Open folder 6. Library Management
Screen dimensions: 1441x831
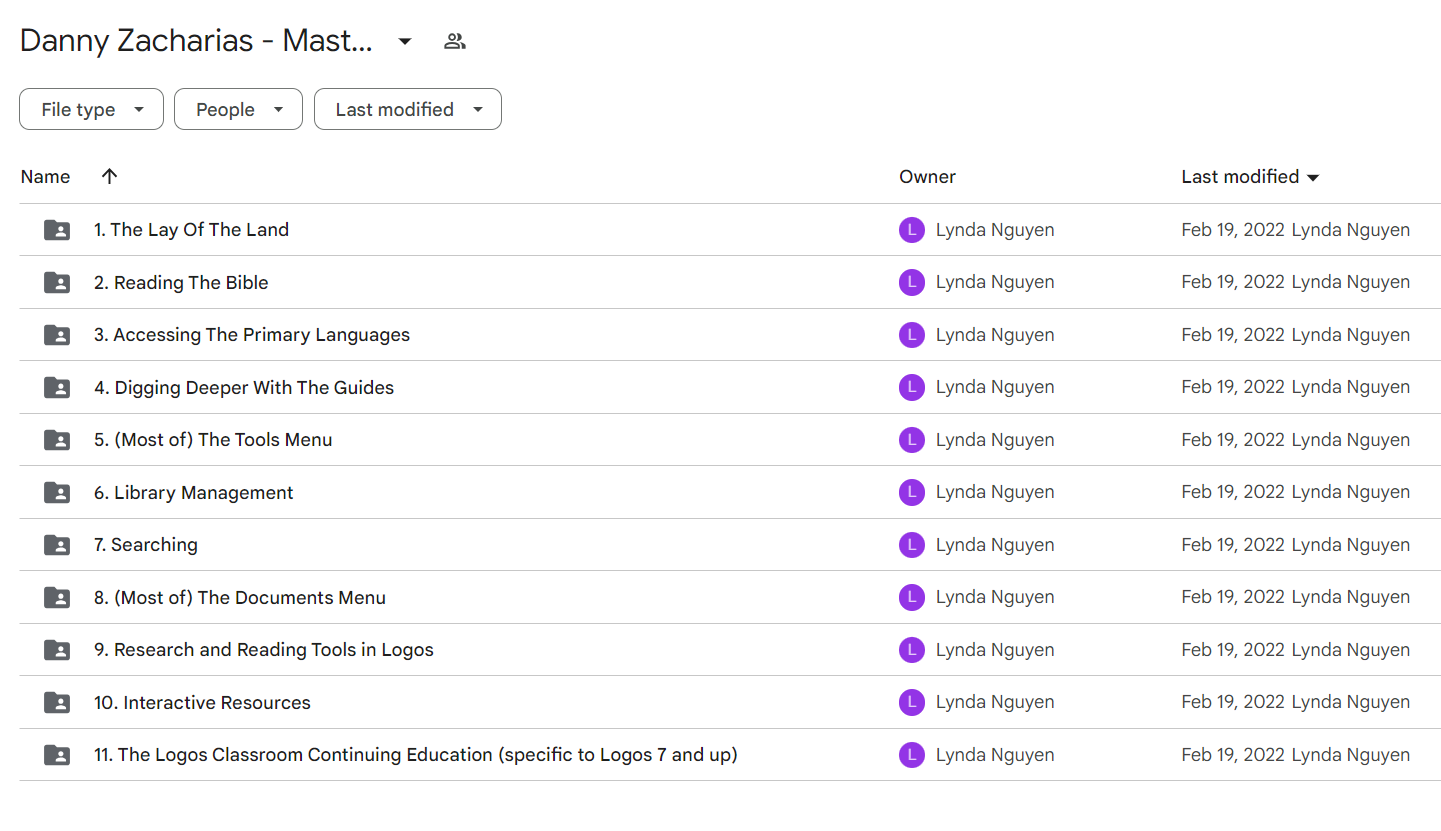coord(194,493)
